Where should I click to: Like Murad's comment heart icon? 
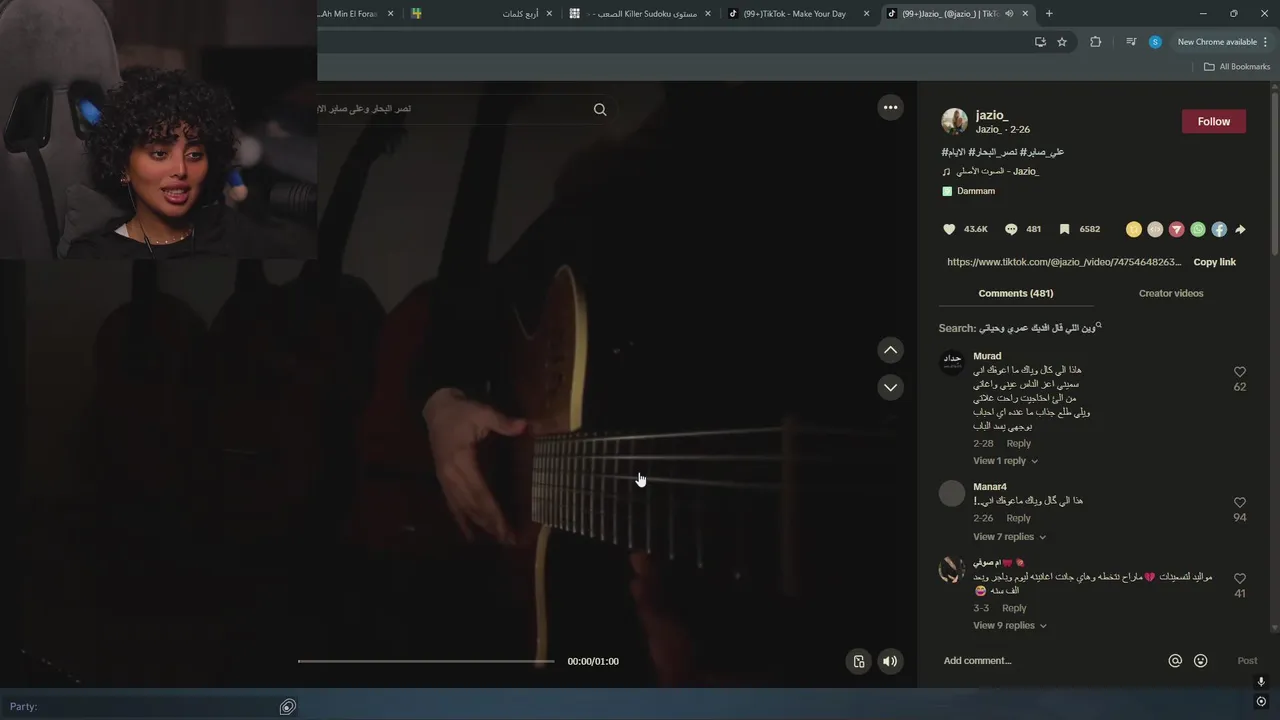(1240, 372)
